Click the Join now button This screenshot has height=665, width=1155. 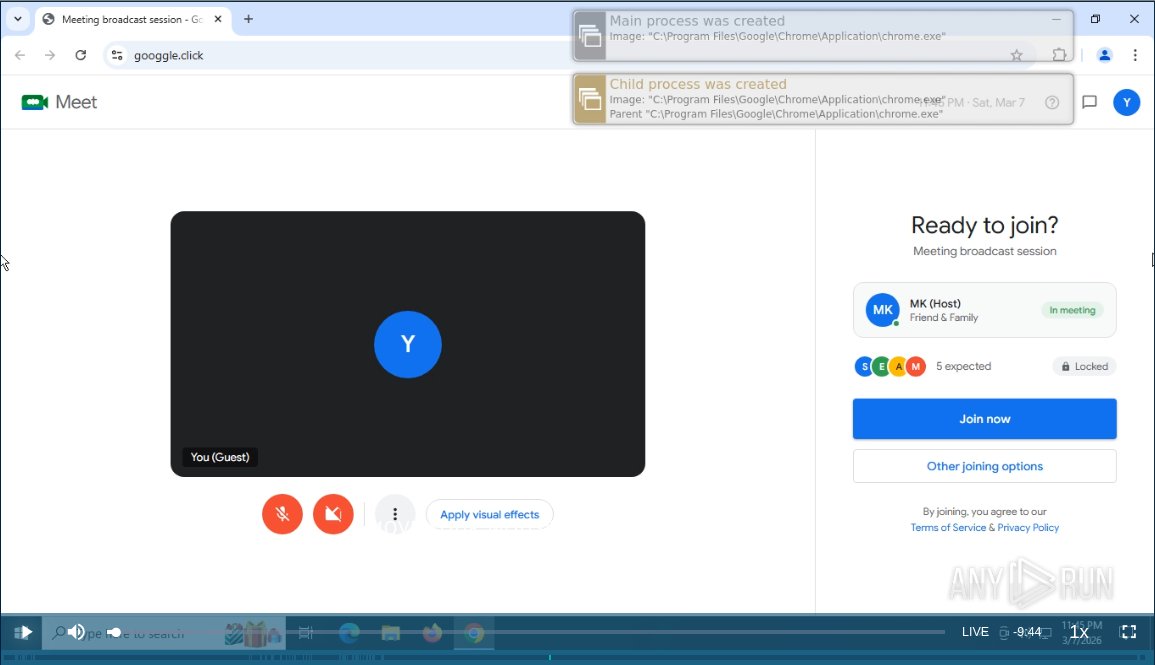[x=984, y=419]
